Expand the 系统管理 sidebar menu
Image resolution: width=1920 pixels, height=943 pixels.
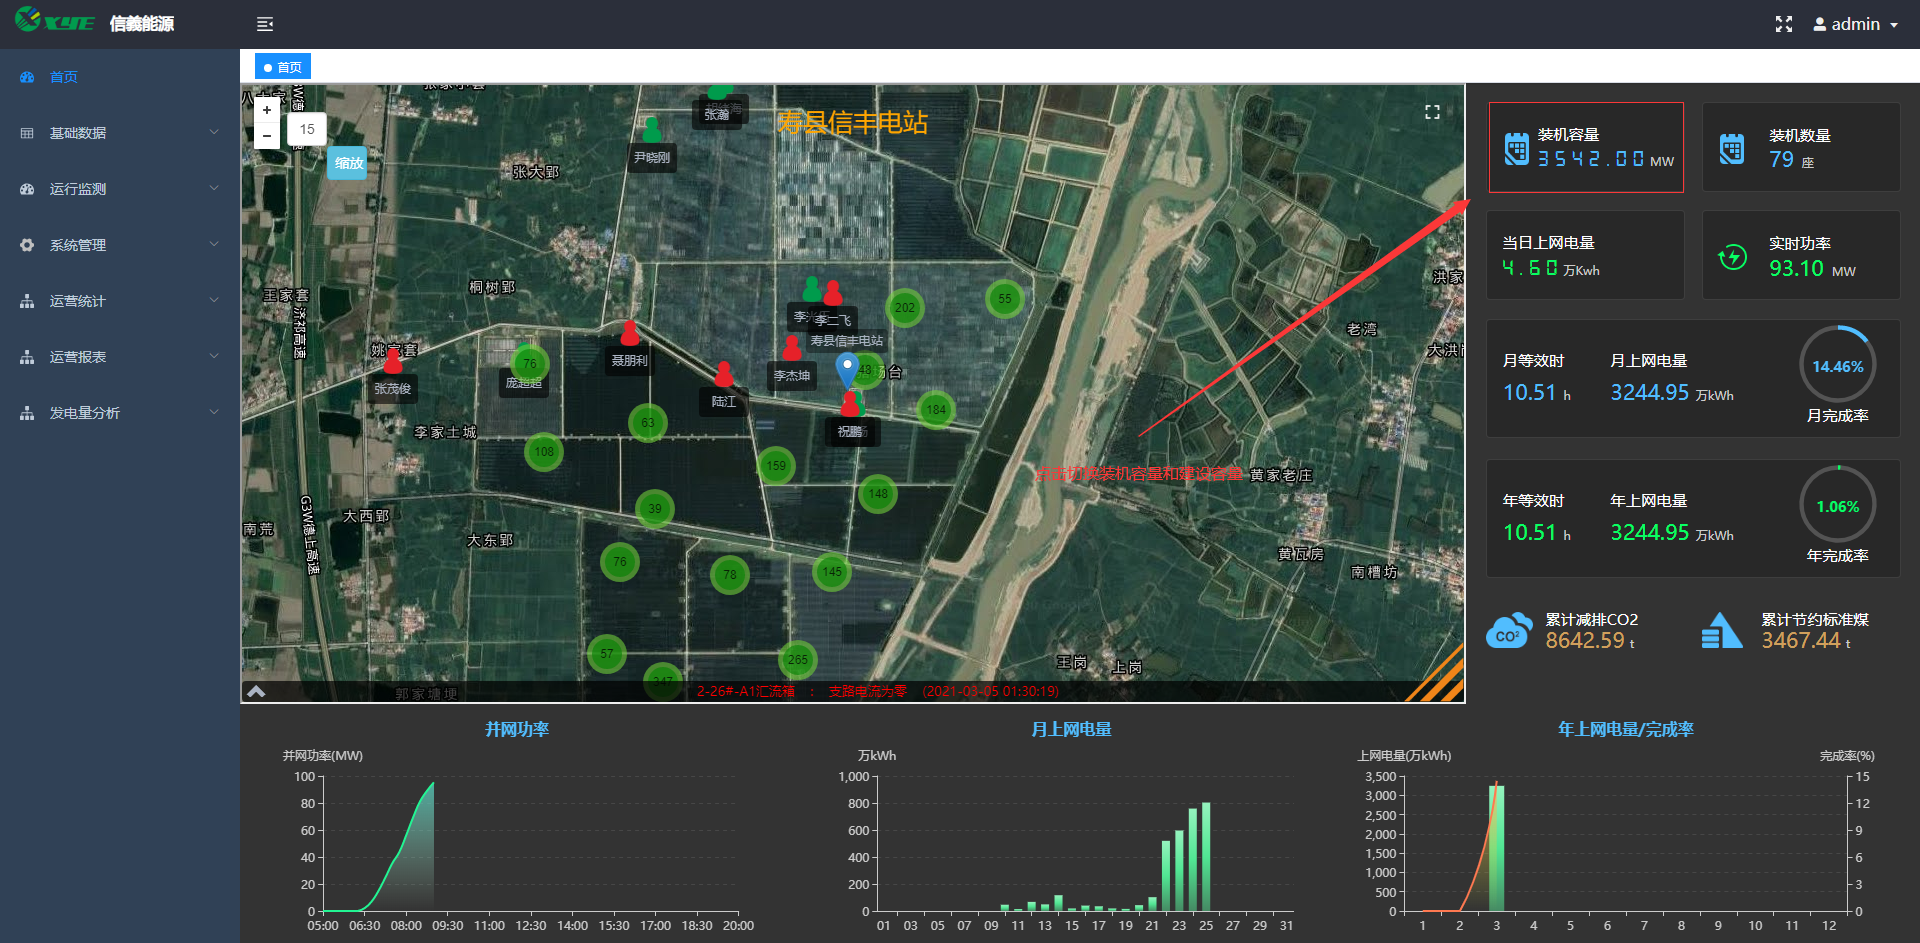click(120, 245)
